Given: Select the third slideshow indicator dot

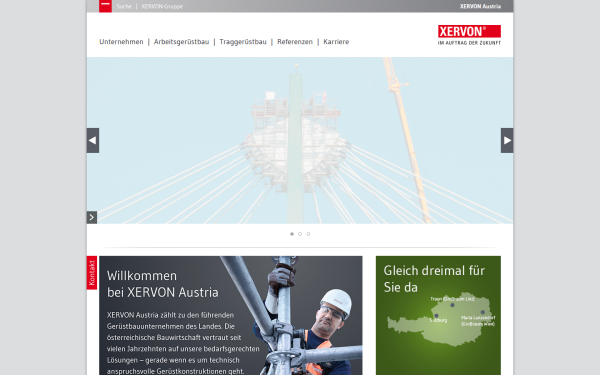Looking at the screenshot, I should (308, 234).
